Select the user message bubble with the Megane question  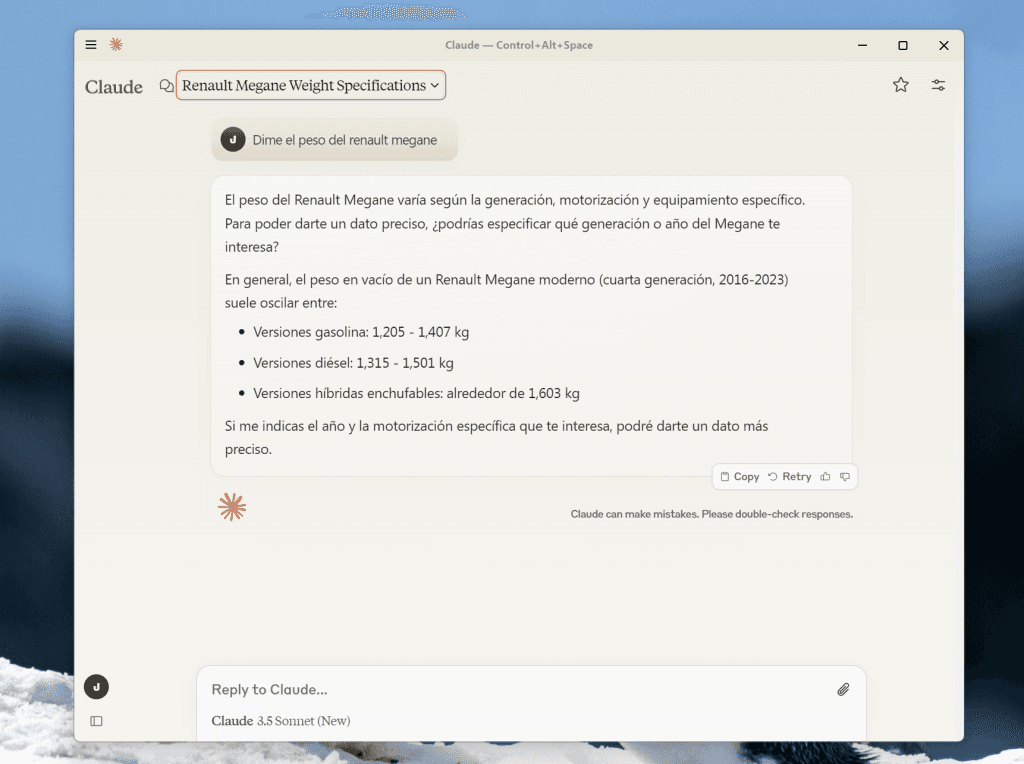pos(334,140)
